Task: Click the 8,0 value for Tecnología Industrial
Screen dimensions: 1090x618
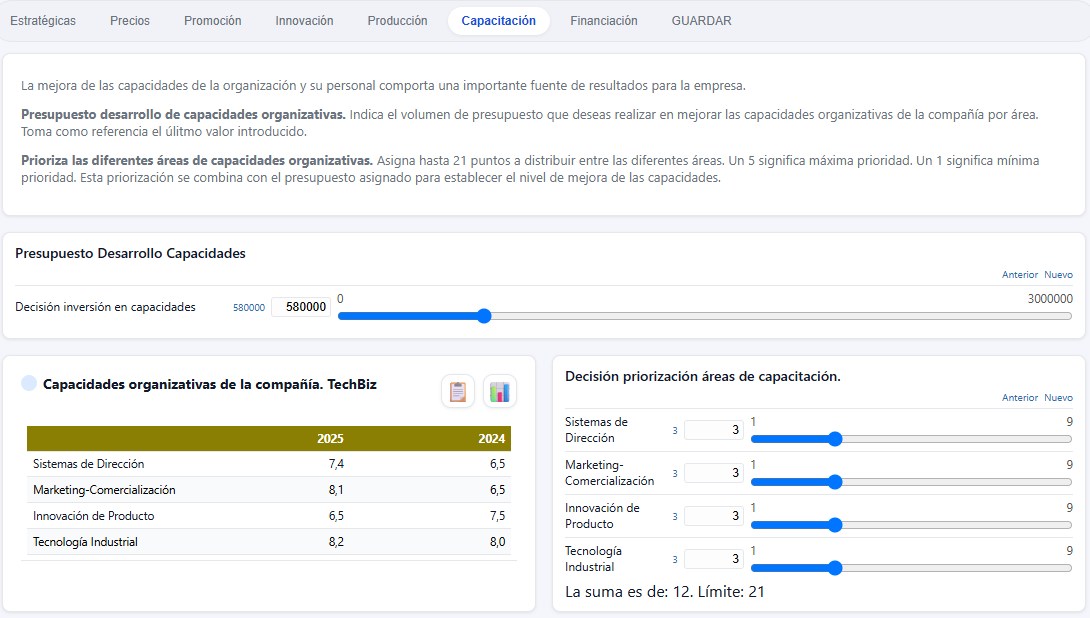Action: point(498,542)
